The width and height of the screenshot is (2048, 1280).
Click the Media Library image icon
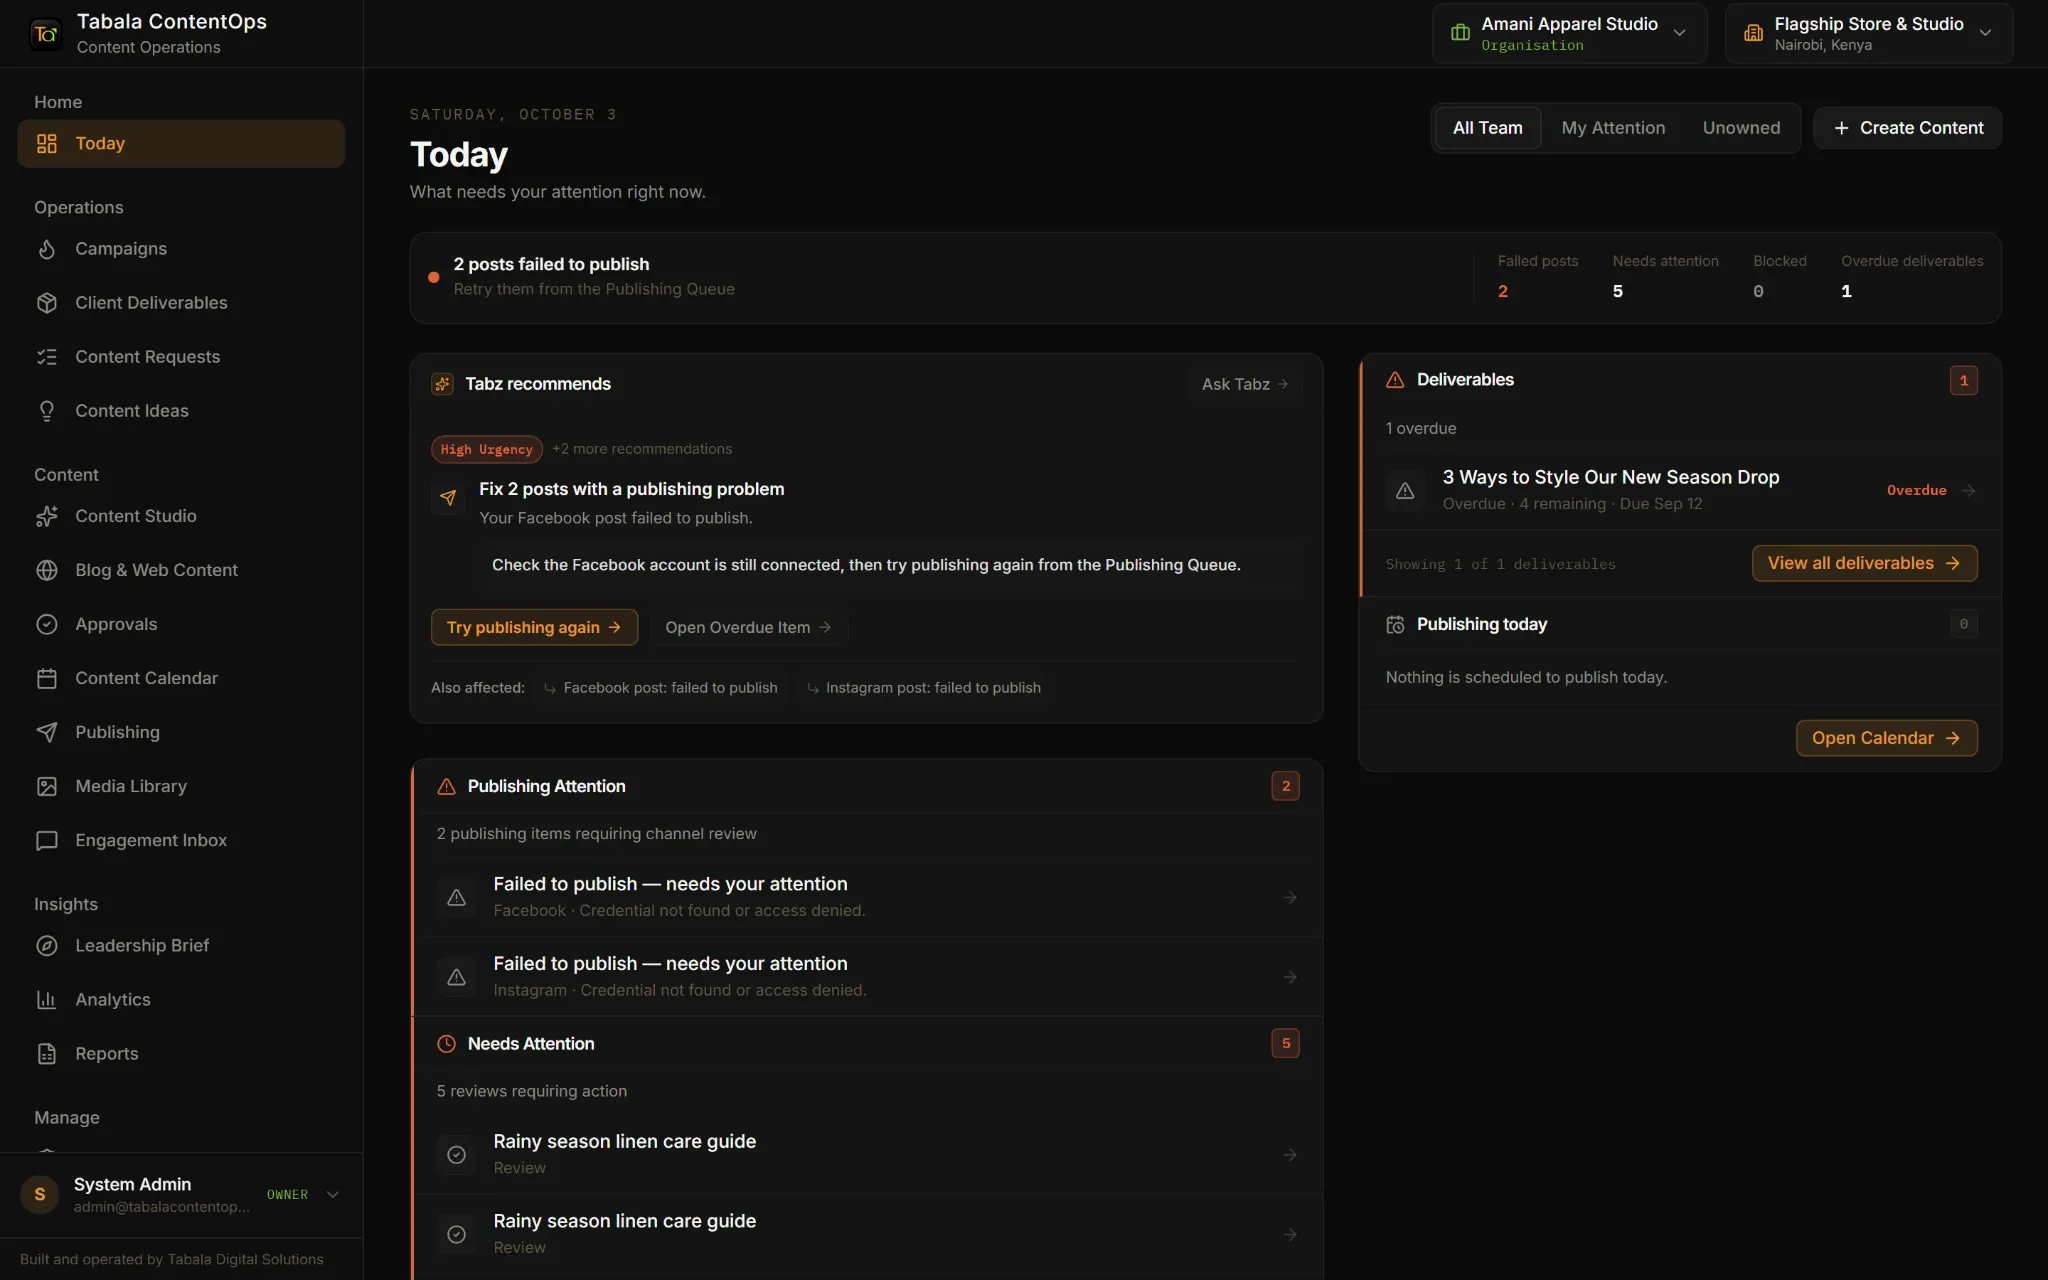pos(46,786)
